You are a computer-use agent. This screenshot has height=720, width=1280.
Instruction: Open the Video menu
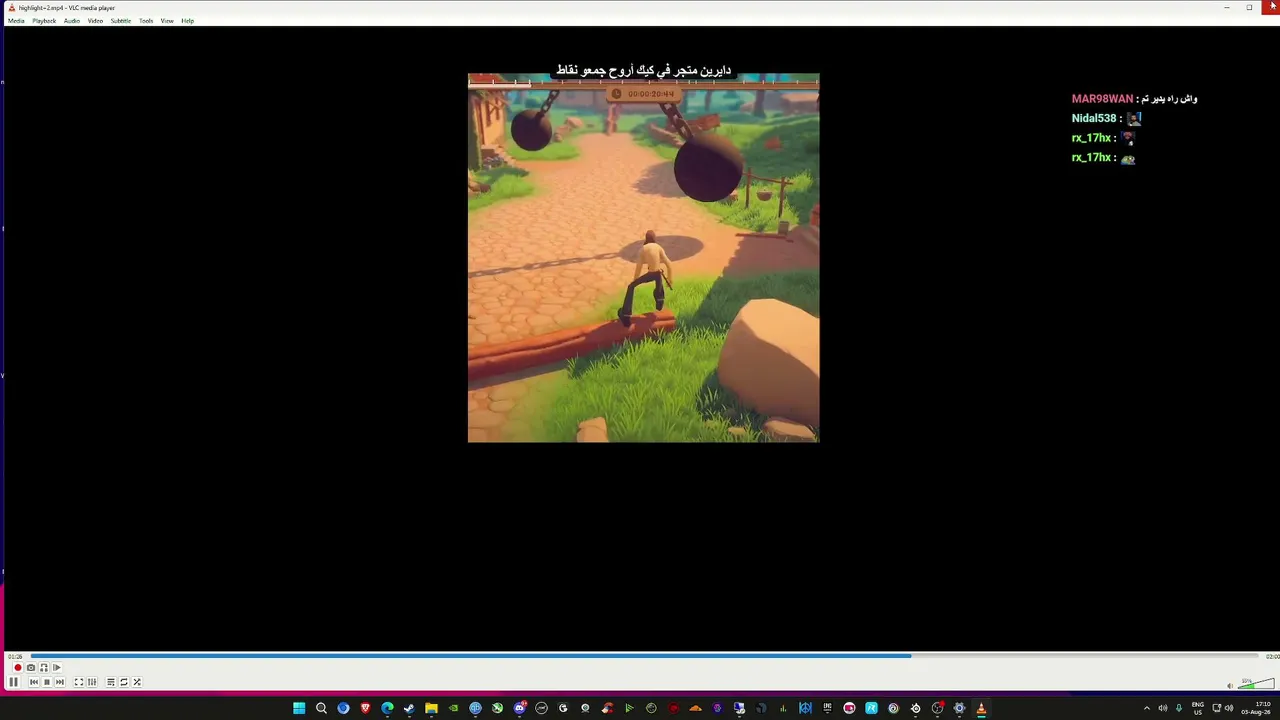[95, 21]
